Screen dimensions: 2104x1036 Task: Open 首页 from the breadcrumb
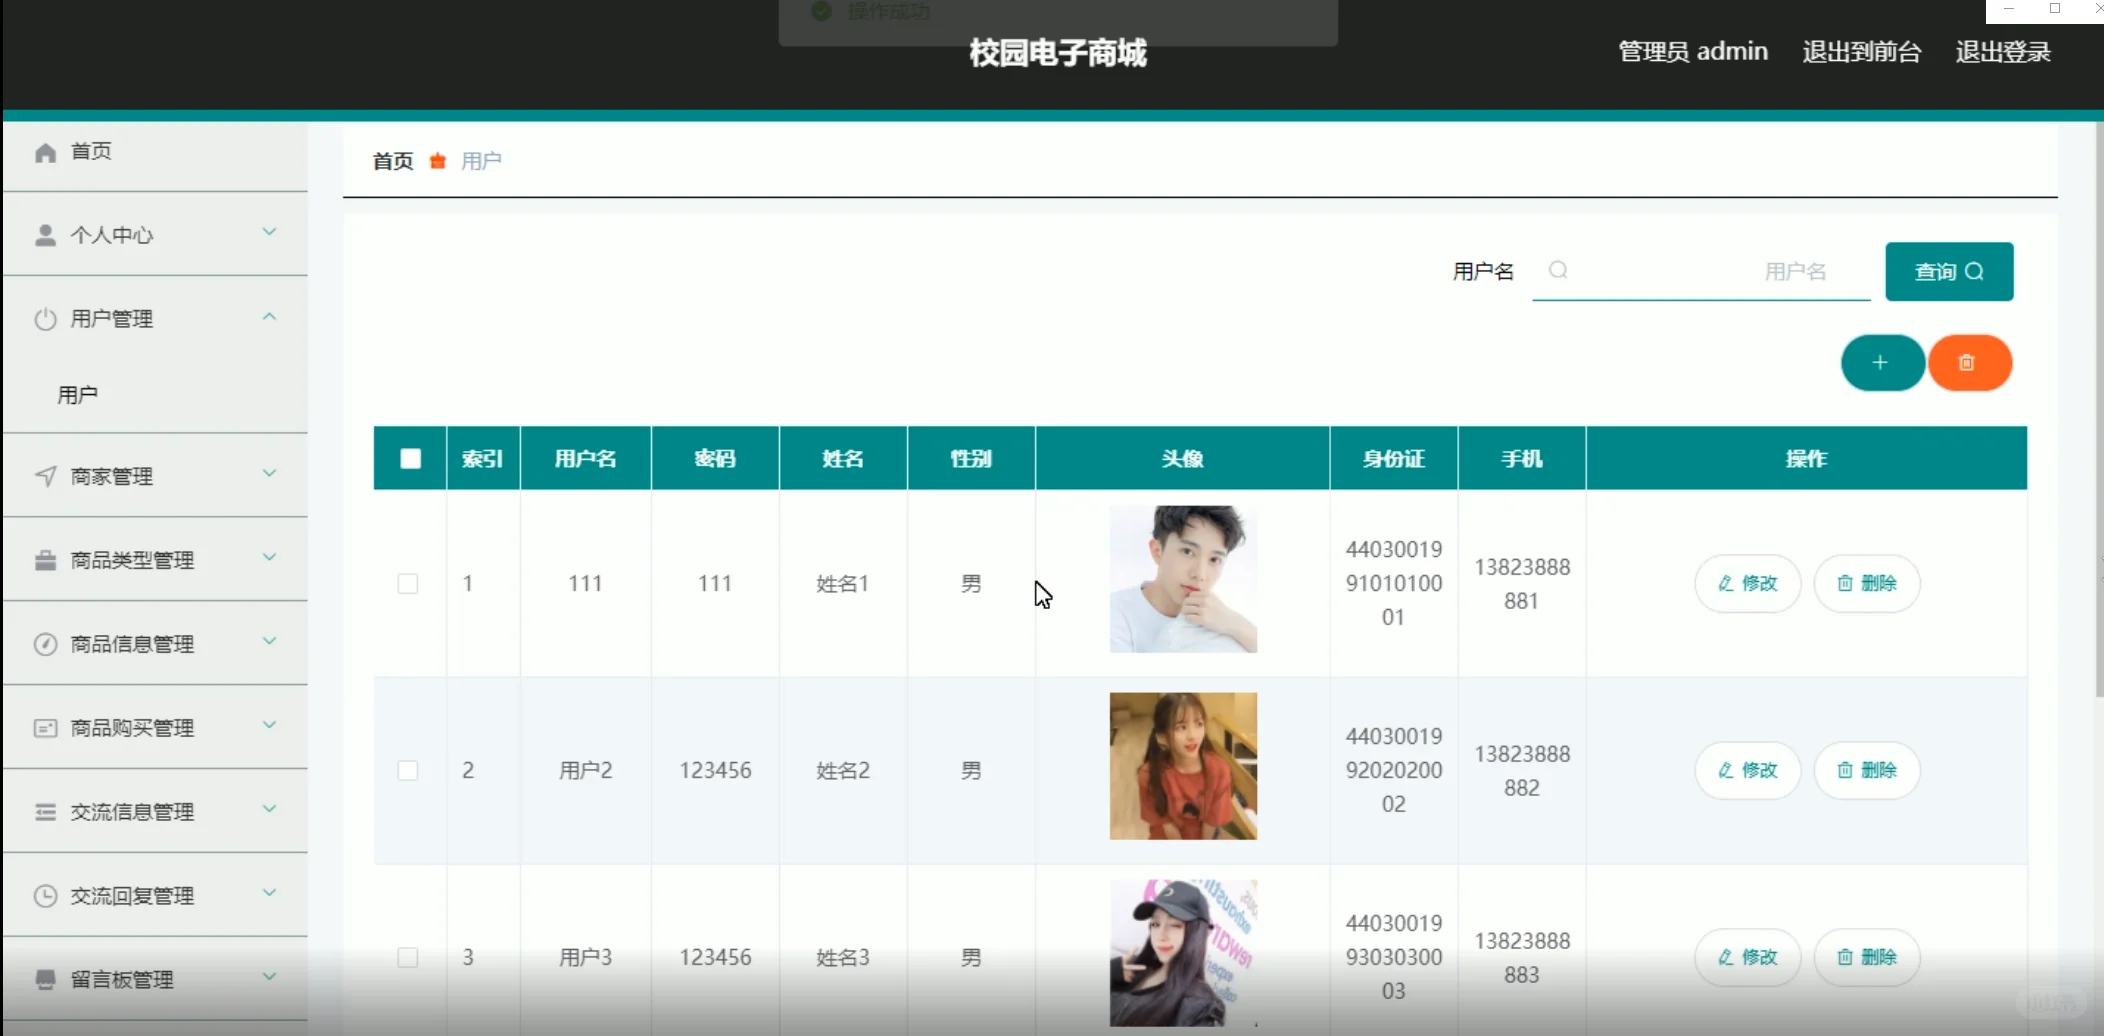pos(392,161)
